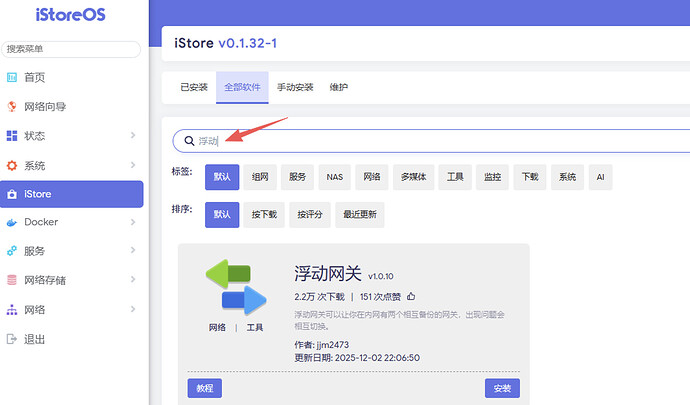The width and height of the screenshot is (690, 405).
Task: Filter by the 下载 tag
Action: 530,177
